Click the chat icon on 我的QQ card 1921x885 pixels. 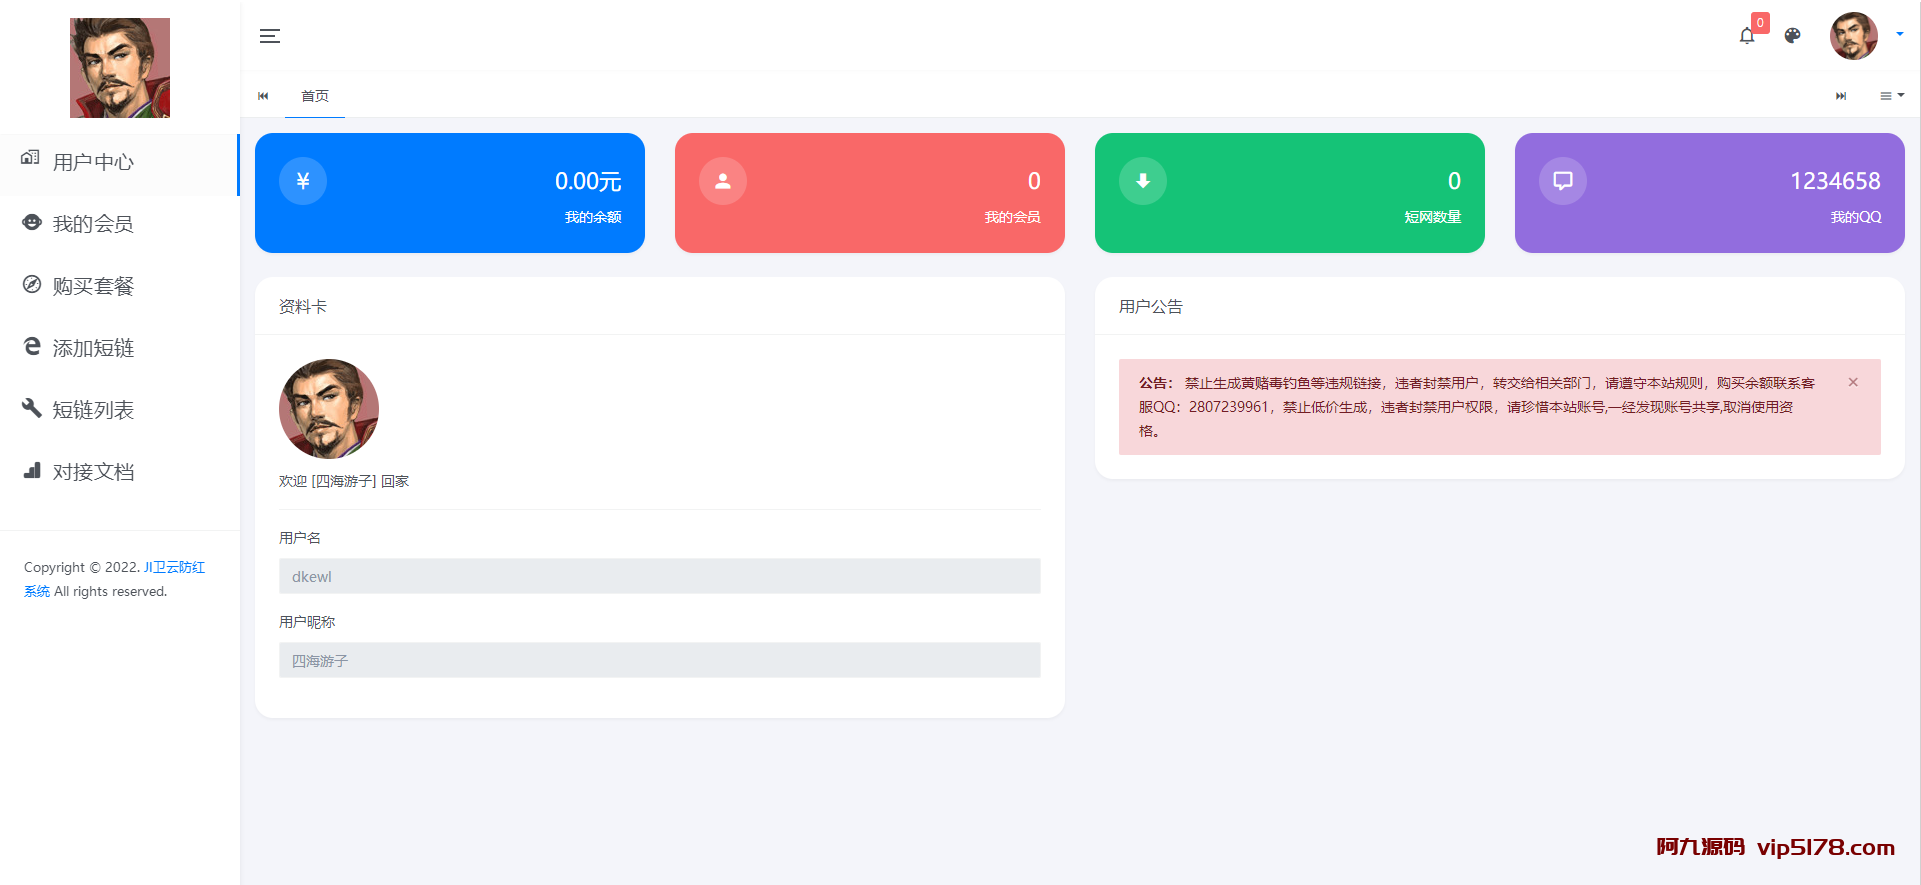click(1563, 181)
